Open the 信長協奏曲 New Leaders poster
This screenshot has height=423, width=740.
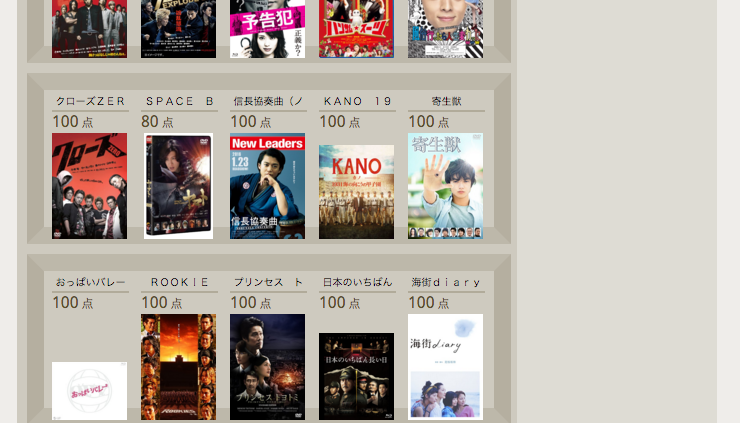coord(267,186)
